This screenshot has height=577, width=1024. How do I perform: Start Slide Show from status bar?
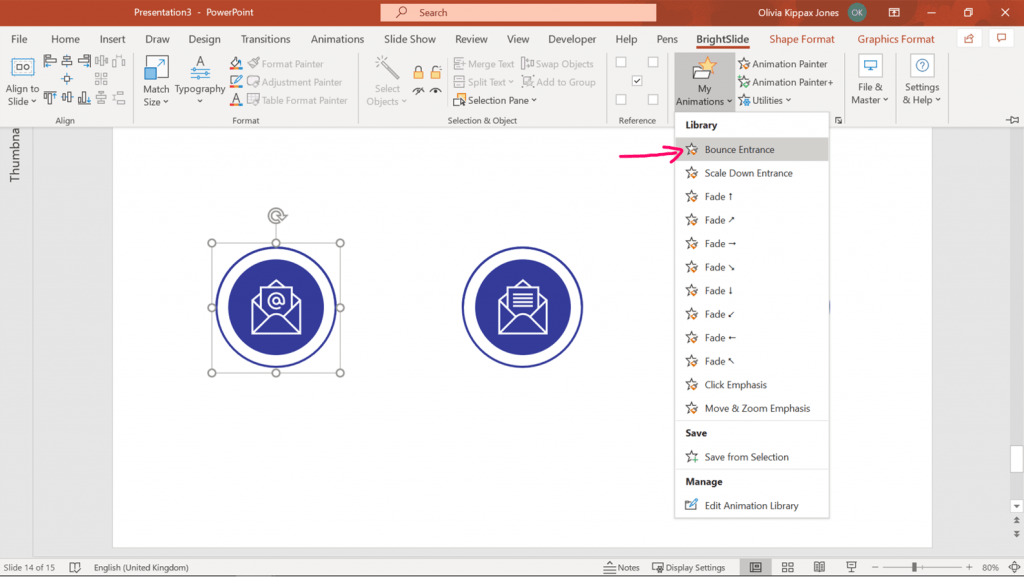coord(851,567)
